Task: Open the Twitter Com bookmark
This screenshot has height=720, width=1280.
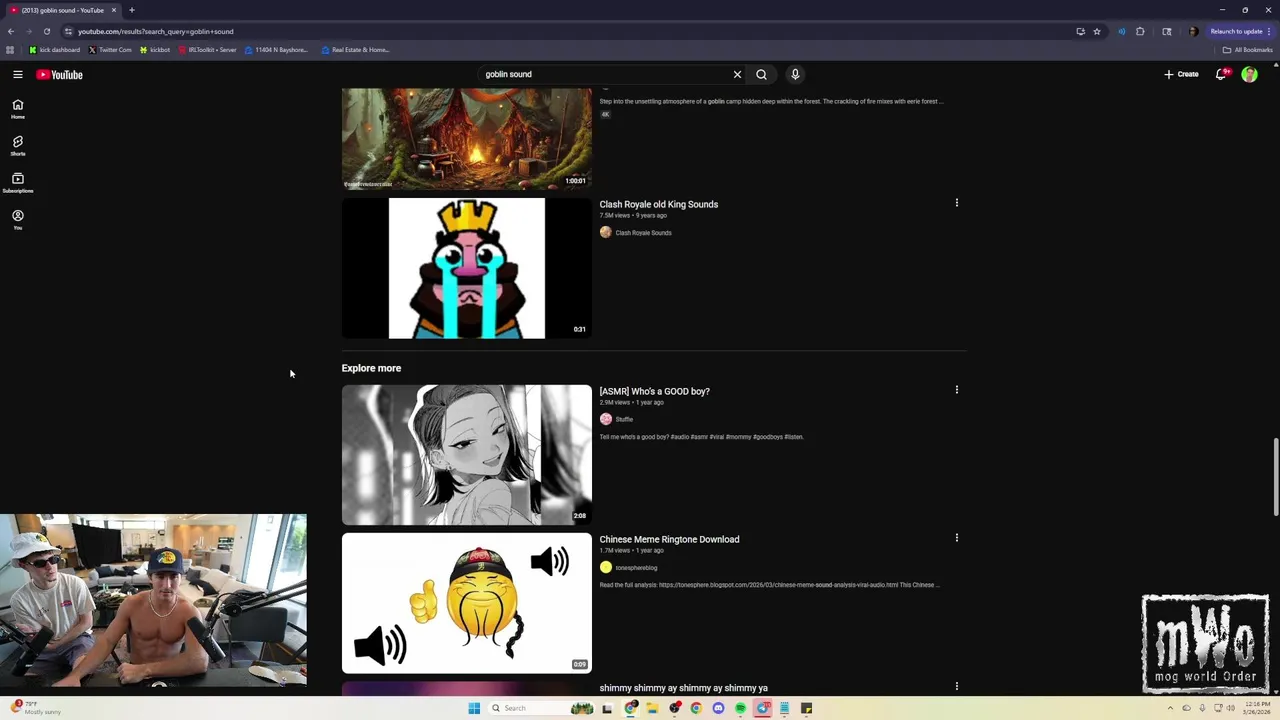Action: pyautogui.click(x=110, y=50)
